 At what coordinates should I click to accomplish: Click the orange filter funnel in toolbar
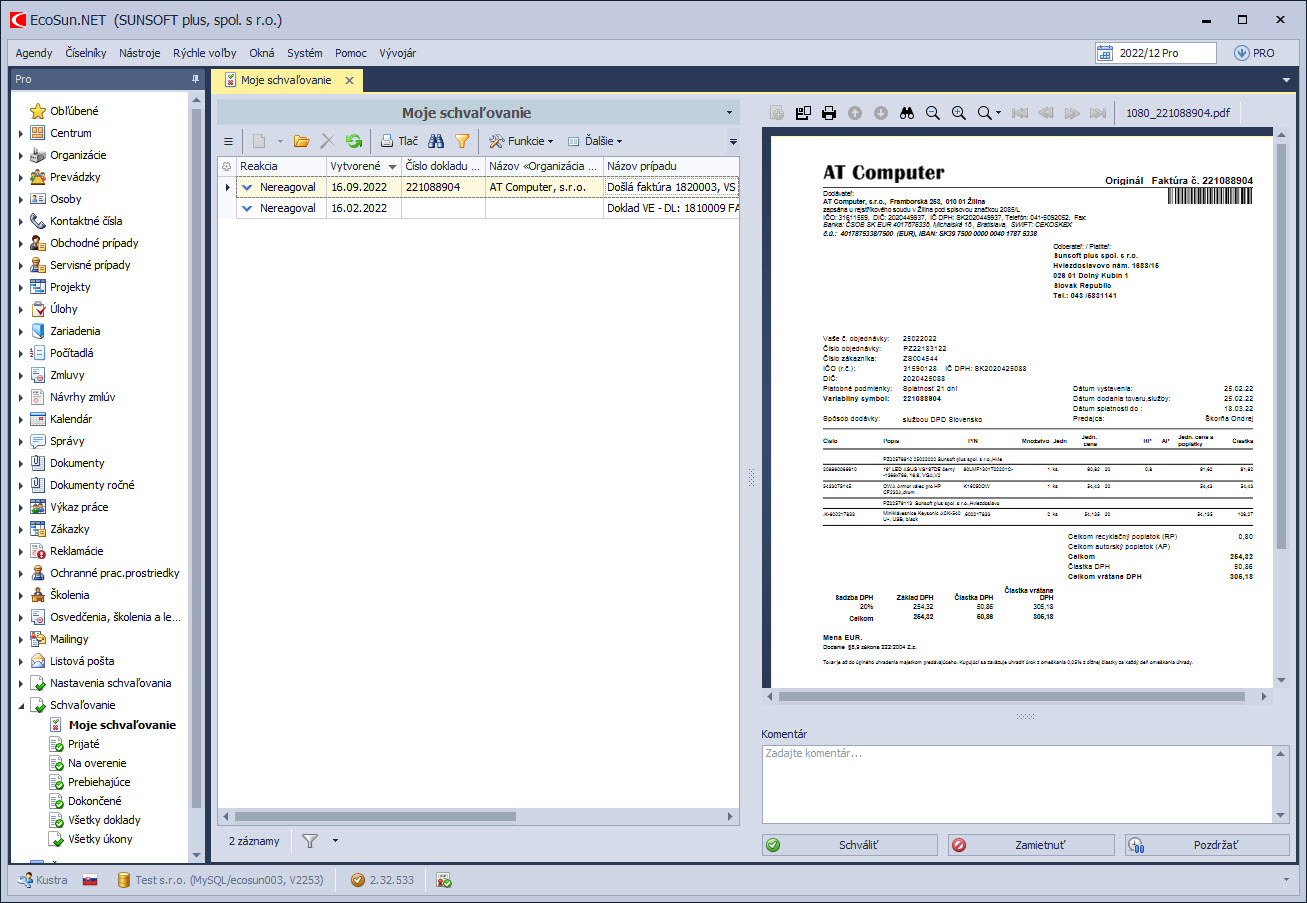pyautogui.click(x=462, y=142)
